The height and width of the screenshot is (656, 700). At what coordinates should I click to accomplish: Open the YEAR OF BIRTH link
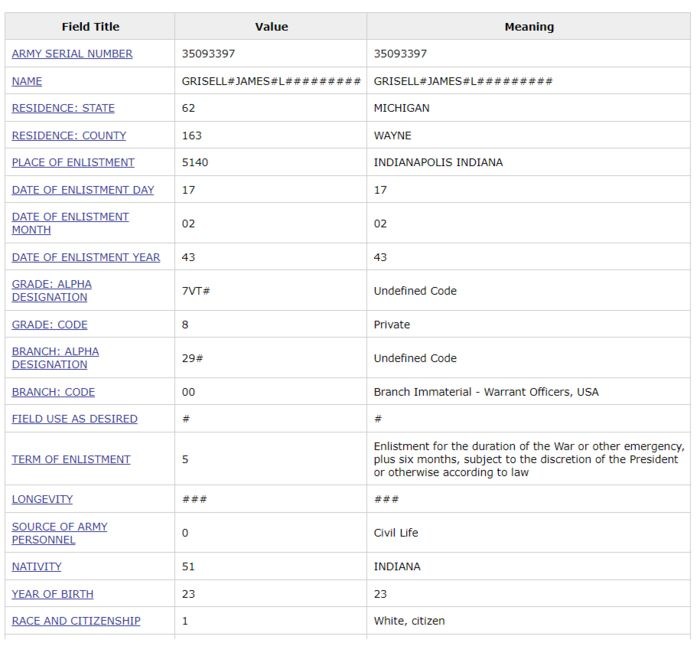tap(53, 594)
